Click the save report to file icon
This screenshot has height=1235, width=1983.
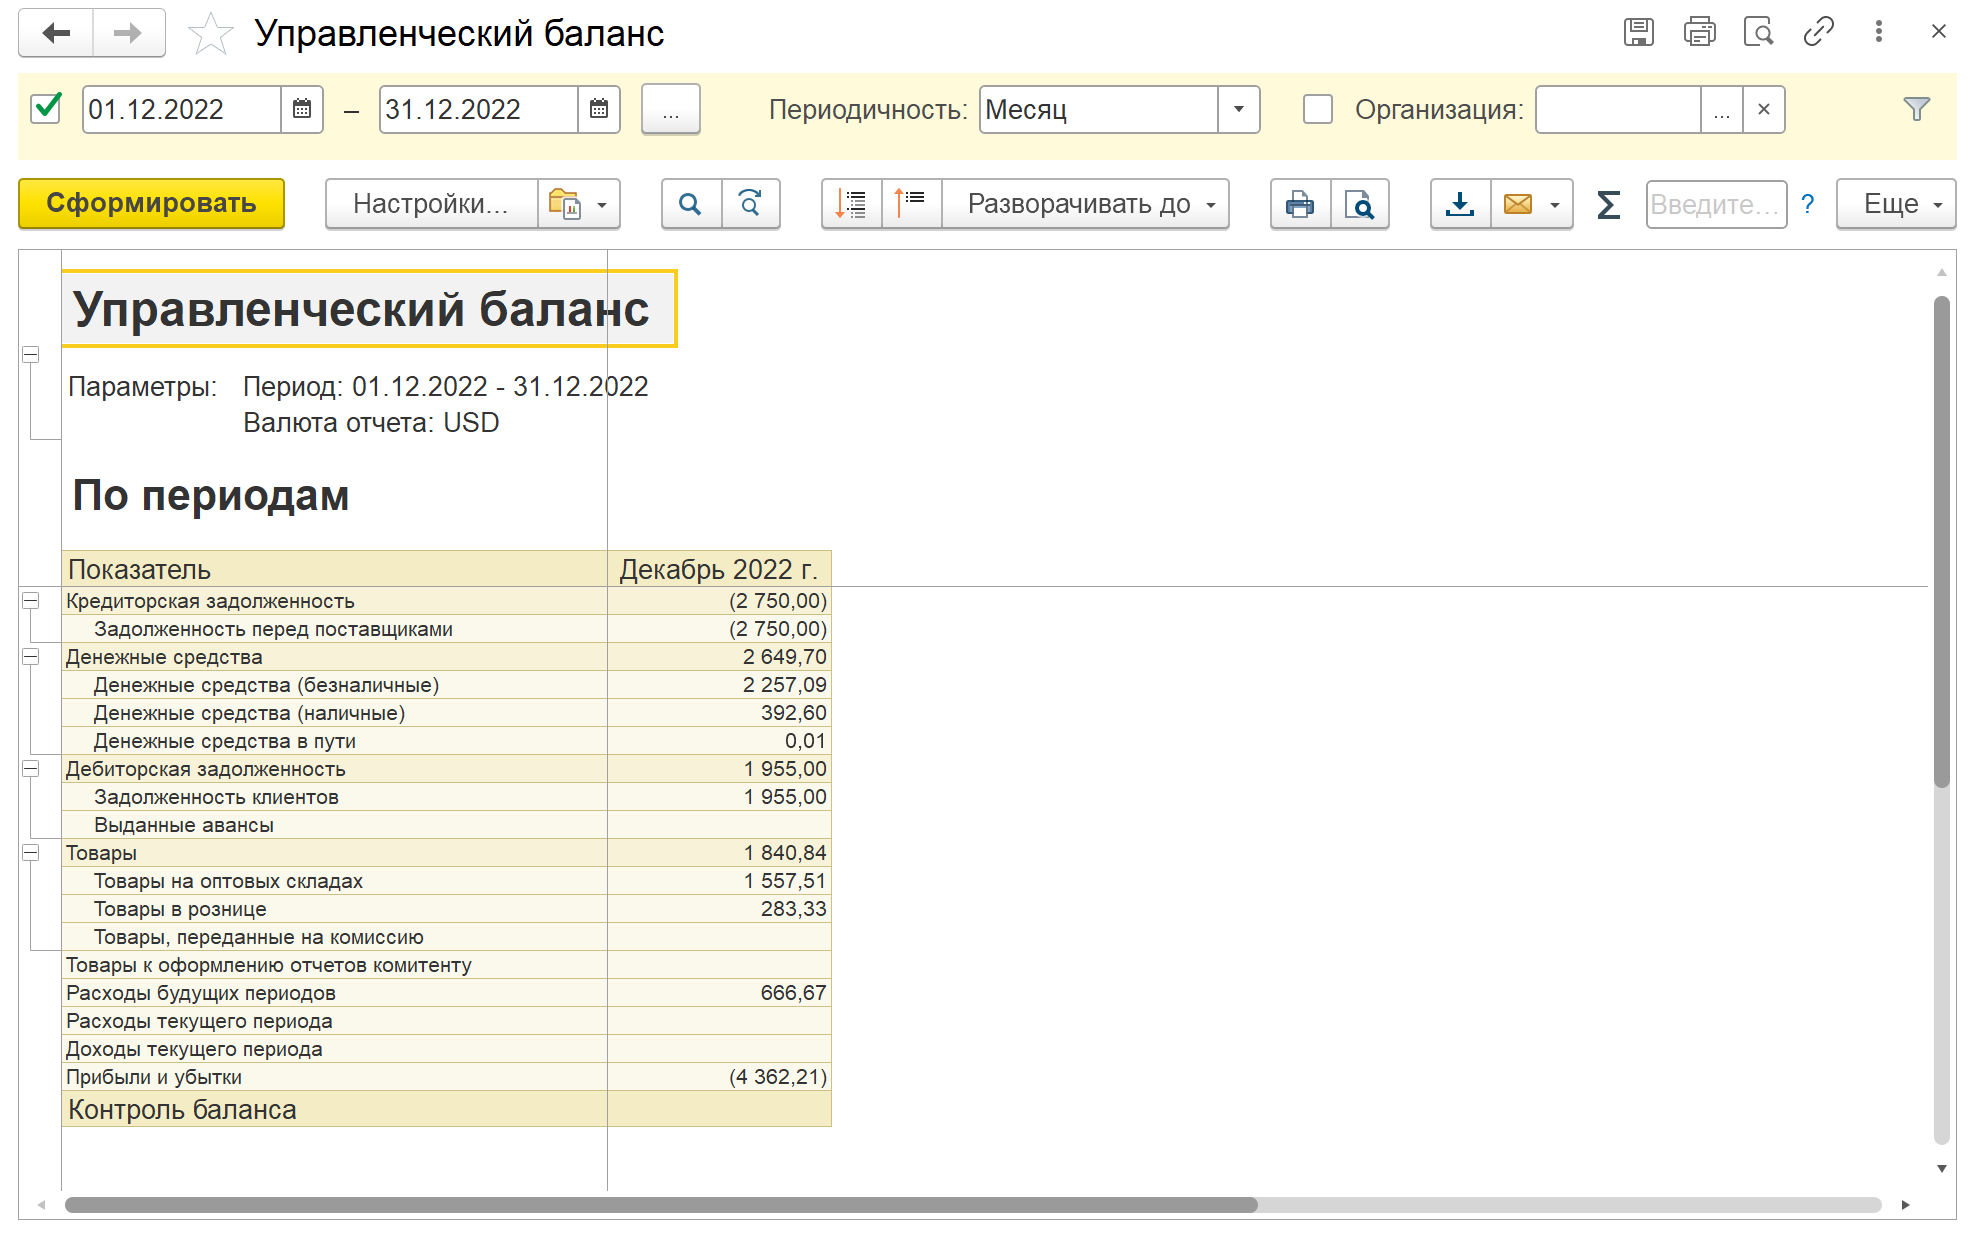tap(1460, 204)
